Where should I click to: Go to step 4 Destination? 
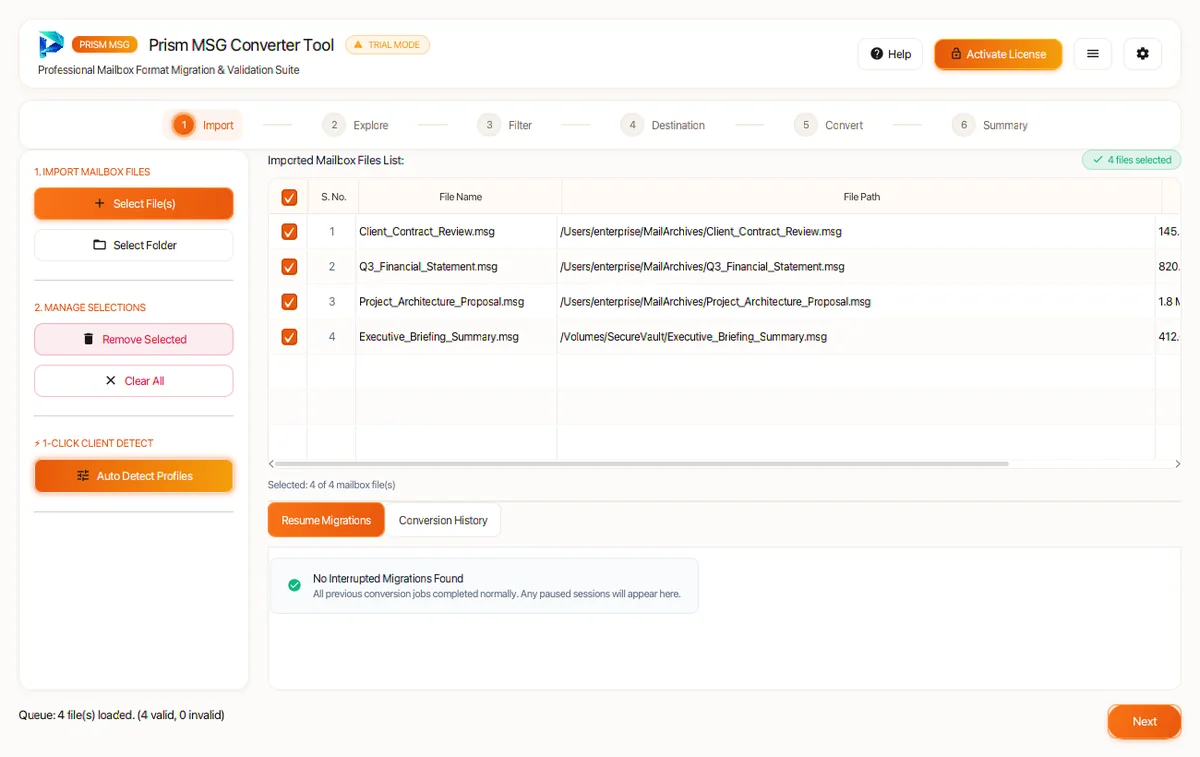coord(663,125)
